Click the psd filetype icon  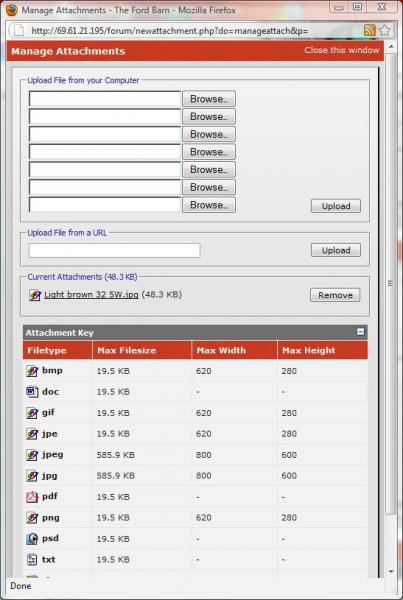[x=32, y=539]
